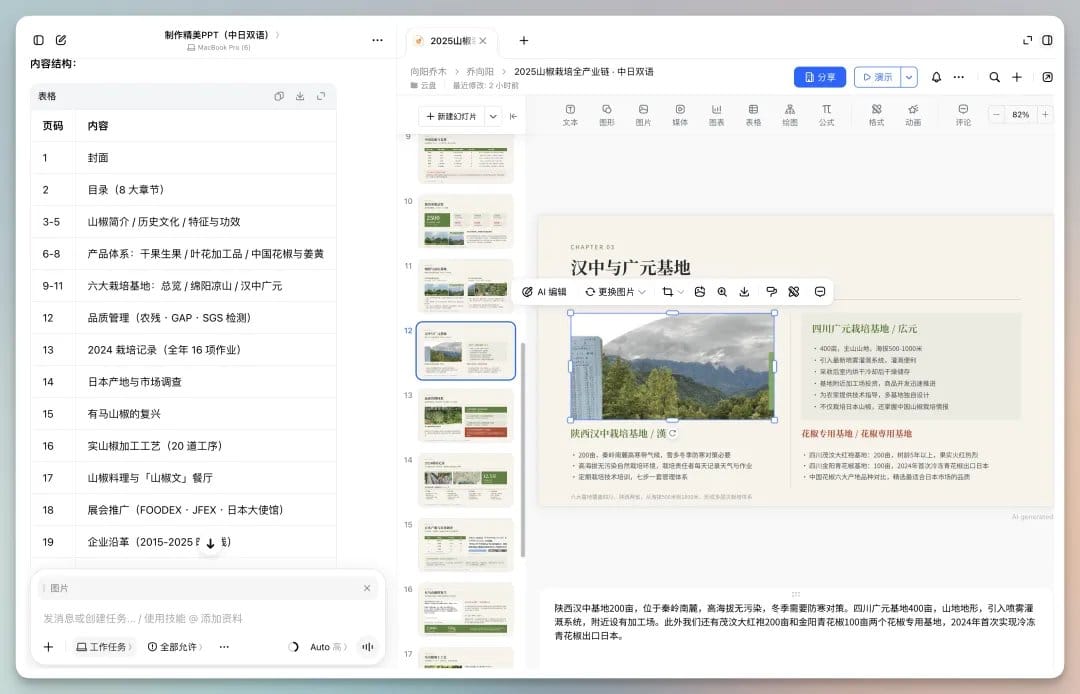This screenshot has height=694, width=1080.
Task: Insert an image with 图片 tool
Action: tap(643, 115)
